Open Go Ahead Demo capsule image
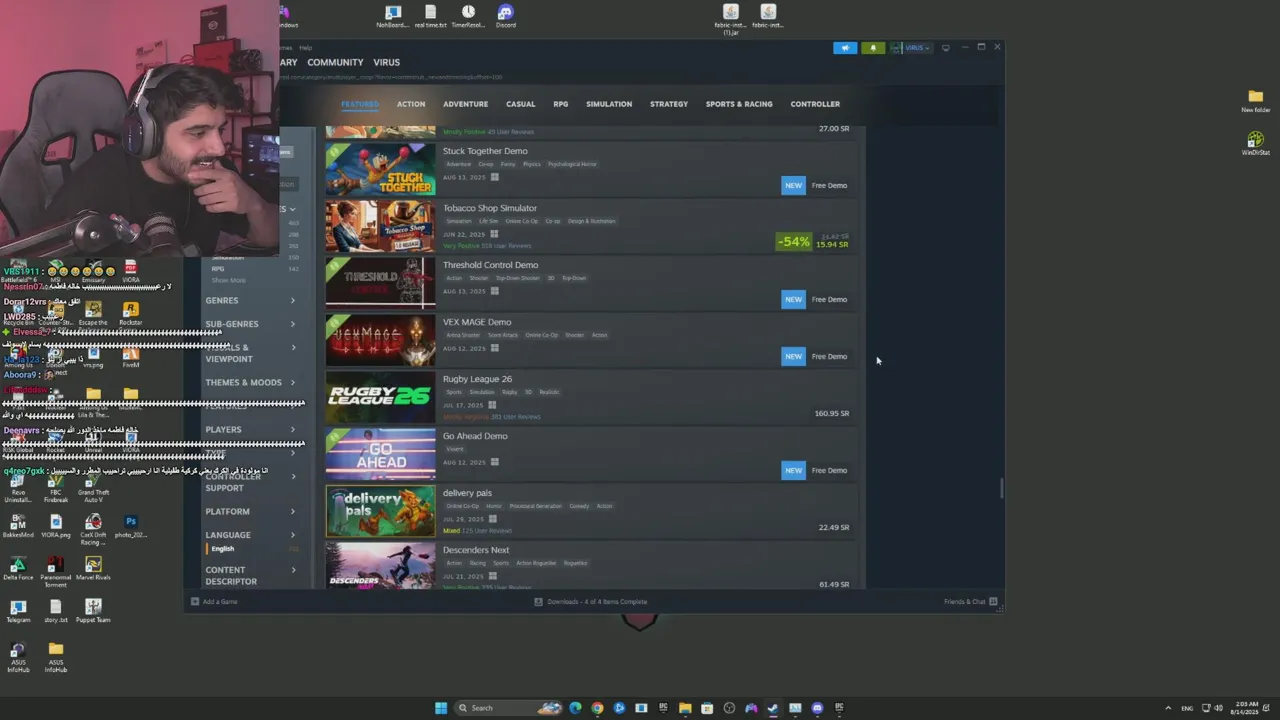Screen dimensions: 1280x720 (x=380, y=454)
